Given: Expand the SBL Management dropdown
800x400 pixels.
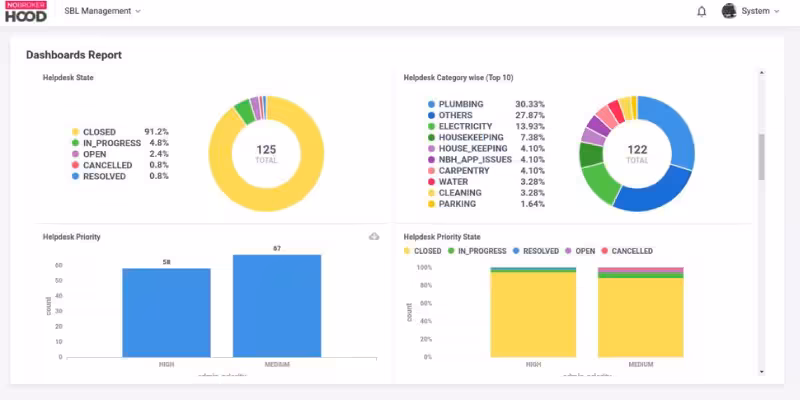Looking at the screenshot, I should (103, 11).
